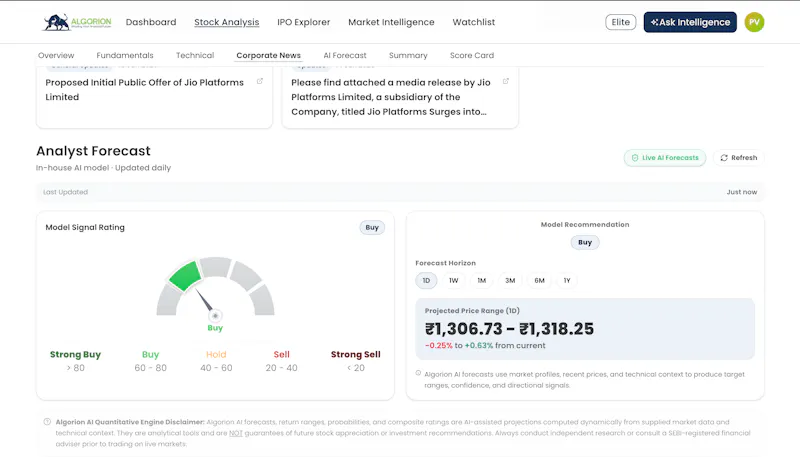Viewport: 800px width, 457px height.
Task: Click the 'Forecast Horizon' label
Action: click(445, 263)
